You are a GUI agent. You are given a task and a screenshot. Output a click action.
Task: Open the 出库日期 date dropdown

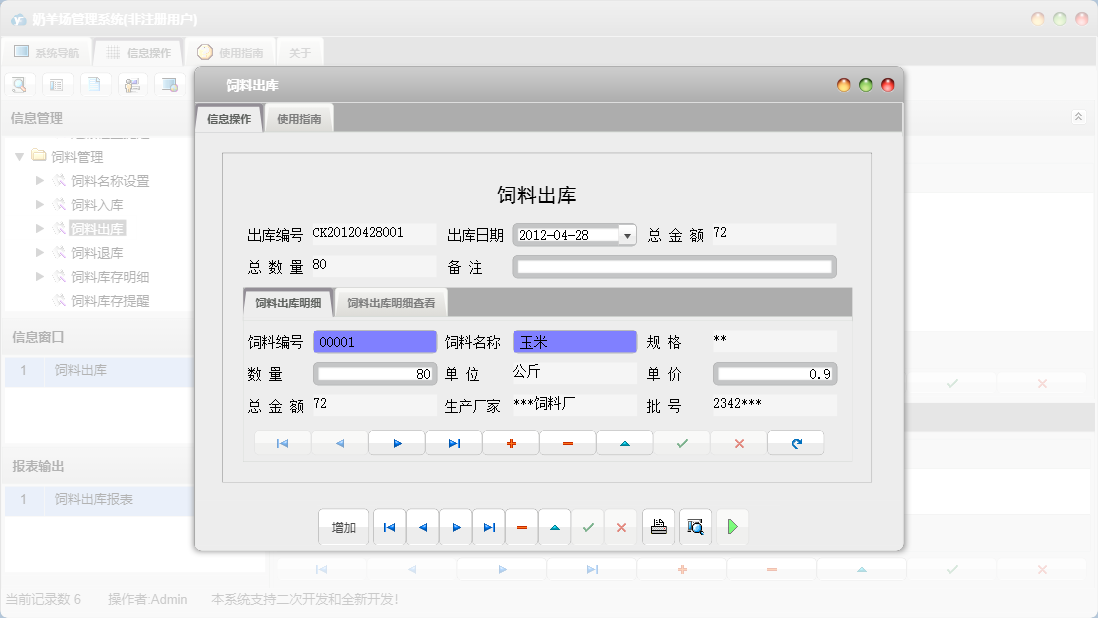coord(628,233)
